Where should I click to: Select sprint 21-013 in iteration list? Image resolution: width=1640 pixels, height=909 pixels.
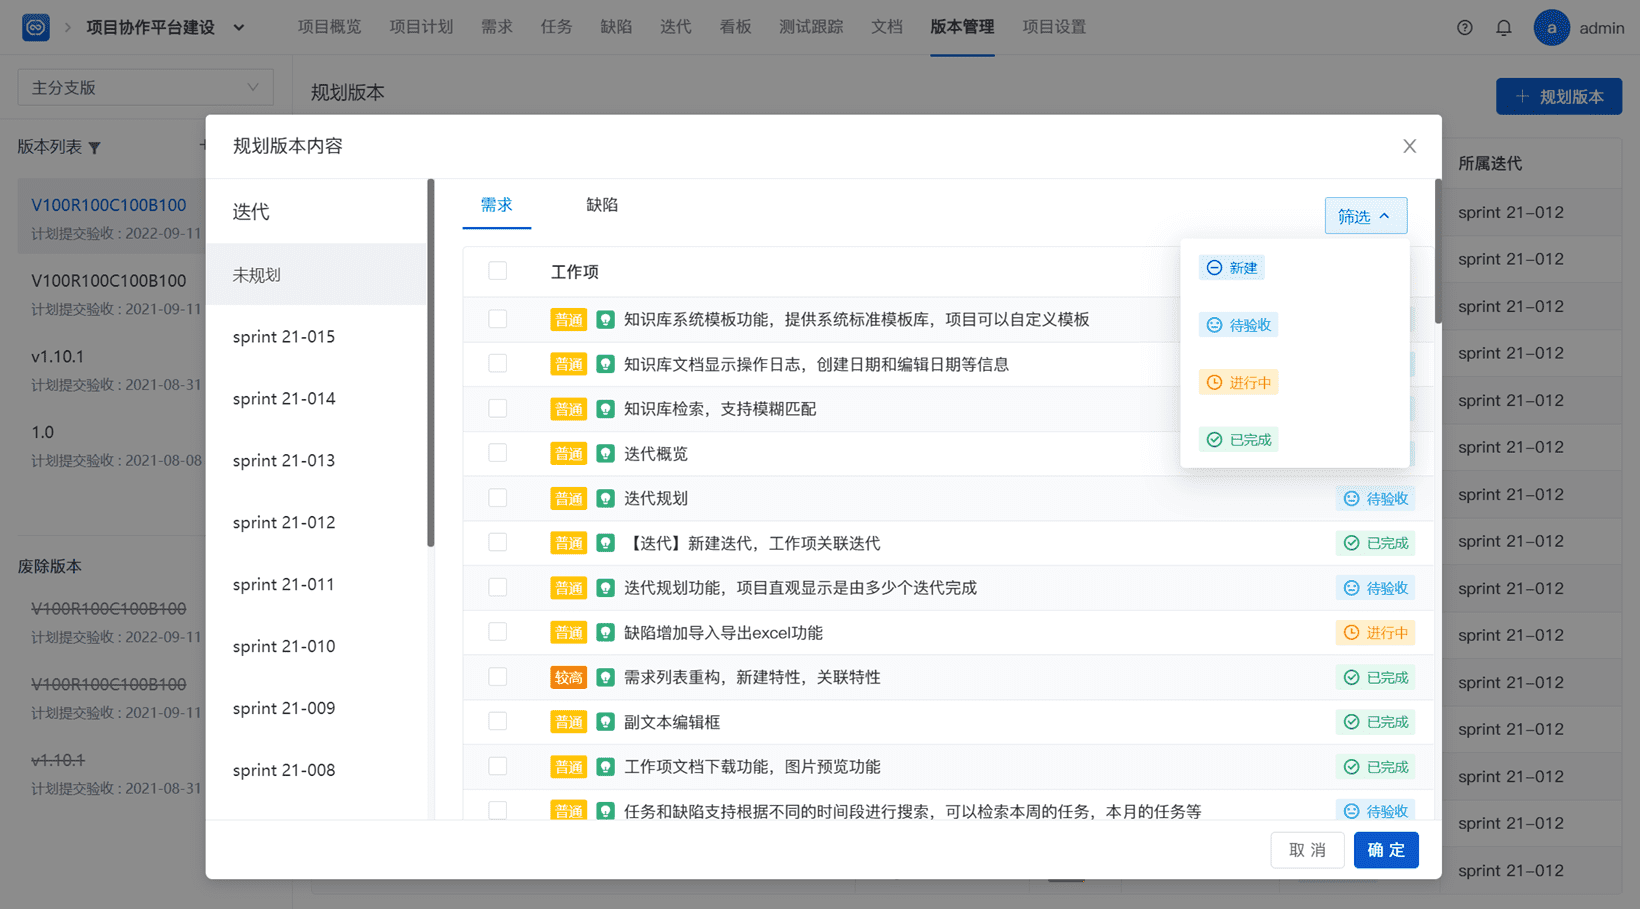(x=316, y=461)
